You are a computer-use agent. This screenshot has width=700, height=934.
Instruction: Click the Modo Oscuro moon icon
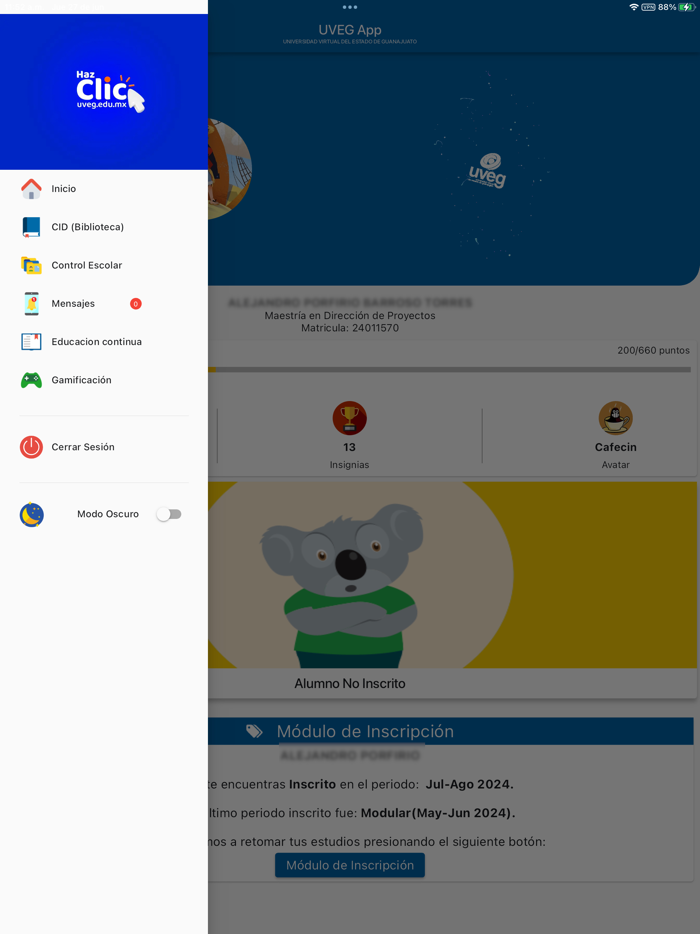point(32,515)
